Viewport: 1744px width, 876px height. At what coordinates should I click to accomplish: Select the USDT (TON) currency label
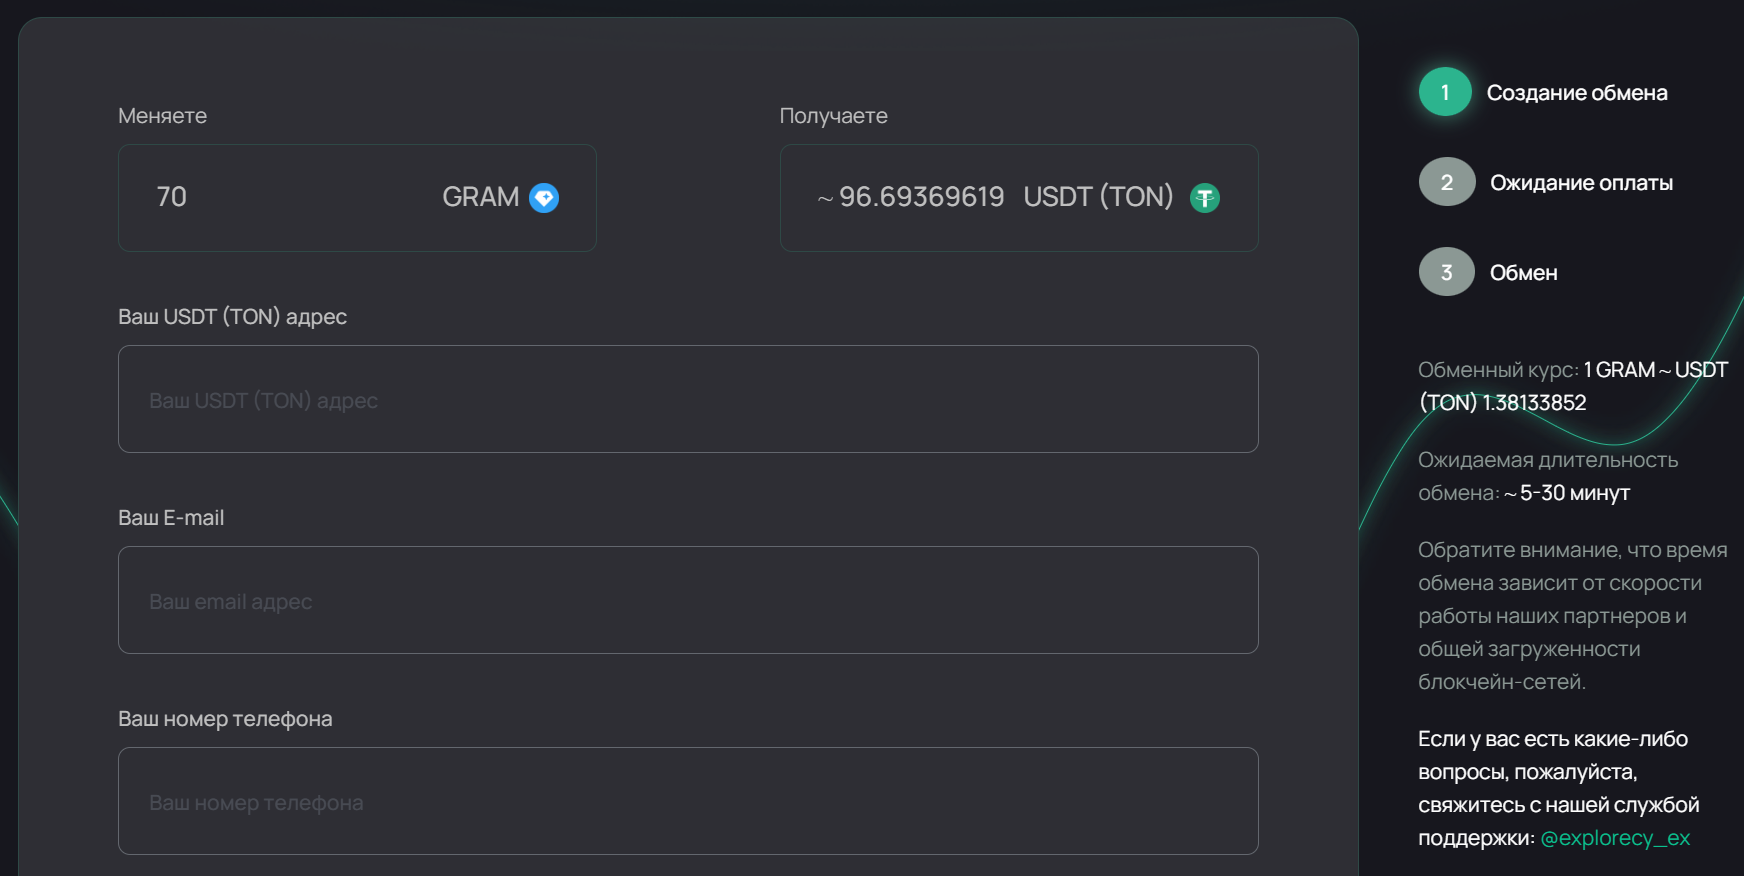[x=1098, y=197]
